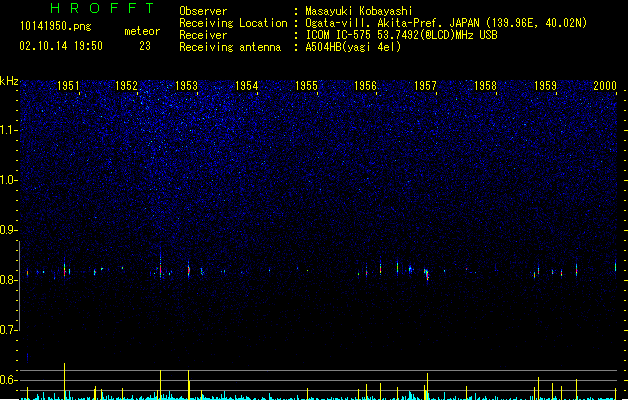Click the 1954 time marker
This screenshot has width=629, height=400.
(246, 85)
